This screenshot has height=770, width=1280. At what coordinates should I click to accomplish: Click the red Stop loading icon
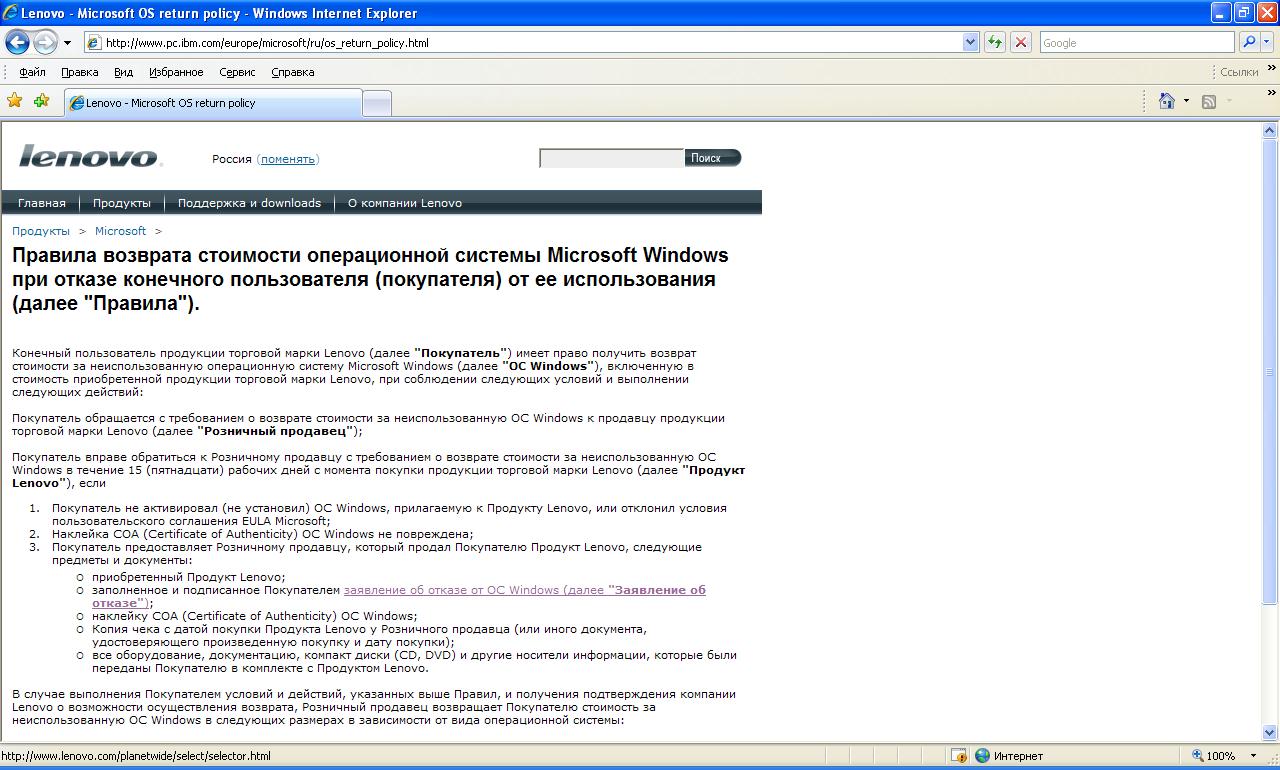[1021, 43]
